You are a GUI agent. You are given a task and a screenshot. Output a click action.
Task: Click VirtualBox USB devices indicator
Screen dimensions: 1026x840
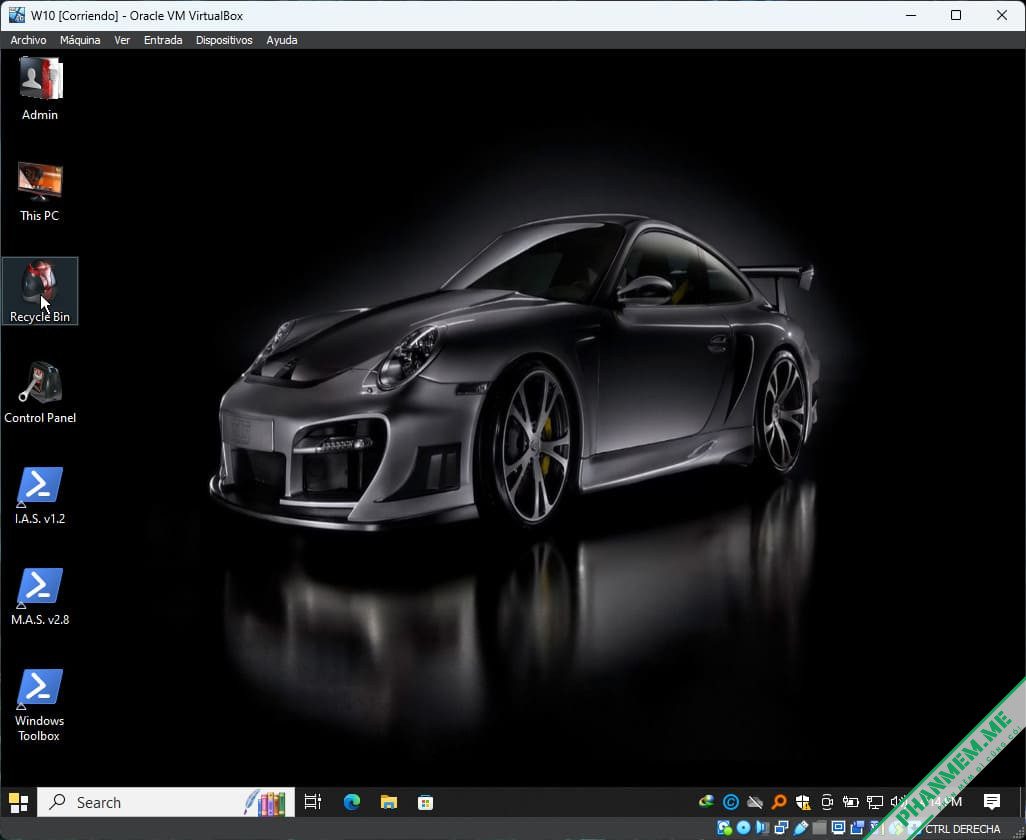point(800,828)
